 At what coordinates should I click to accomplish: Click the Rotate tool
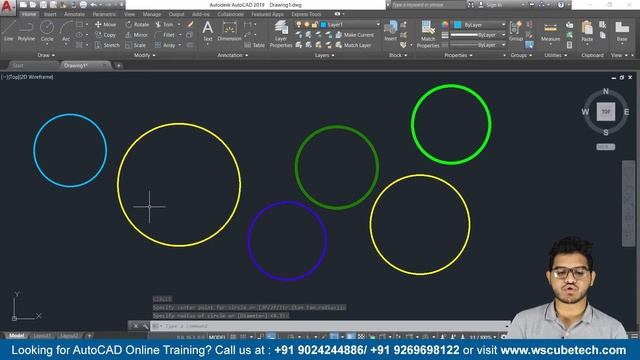tap(137, 24)
